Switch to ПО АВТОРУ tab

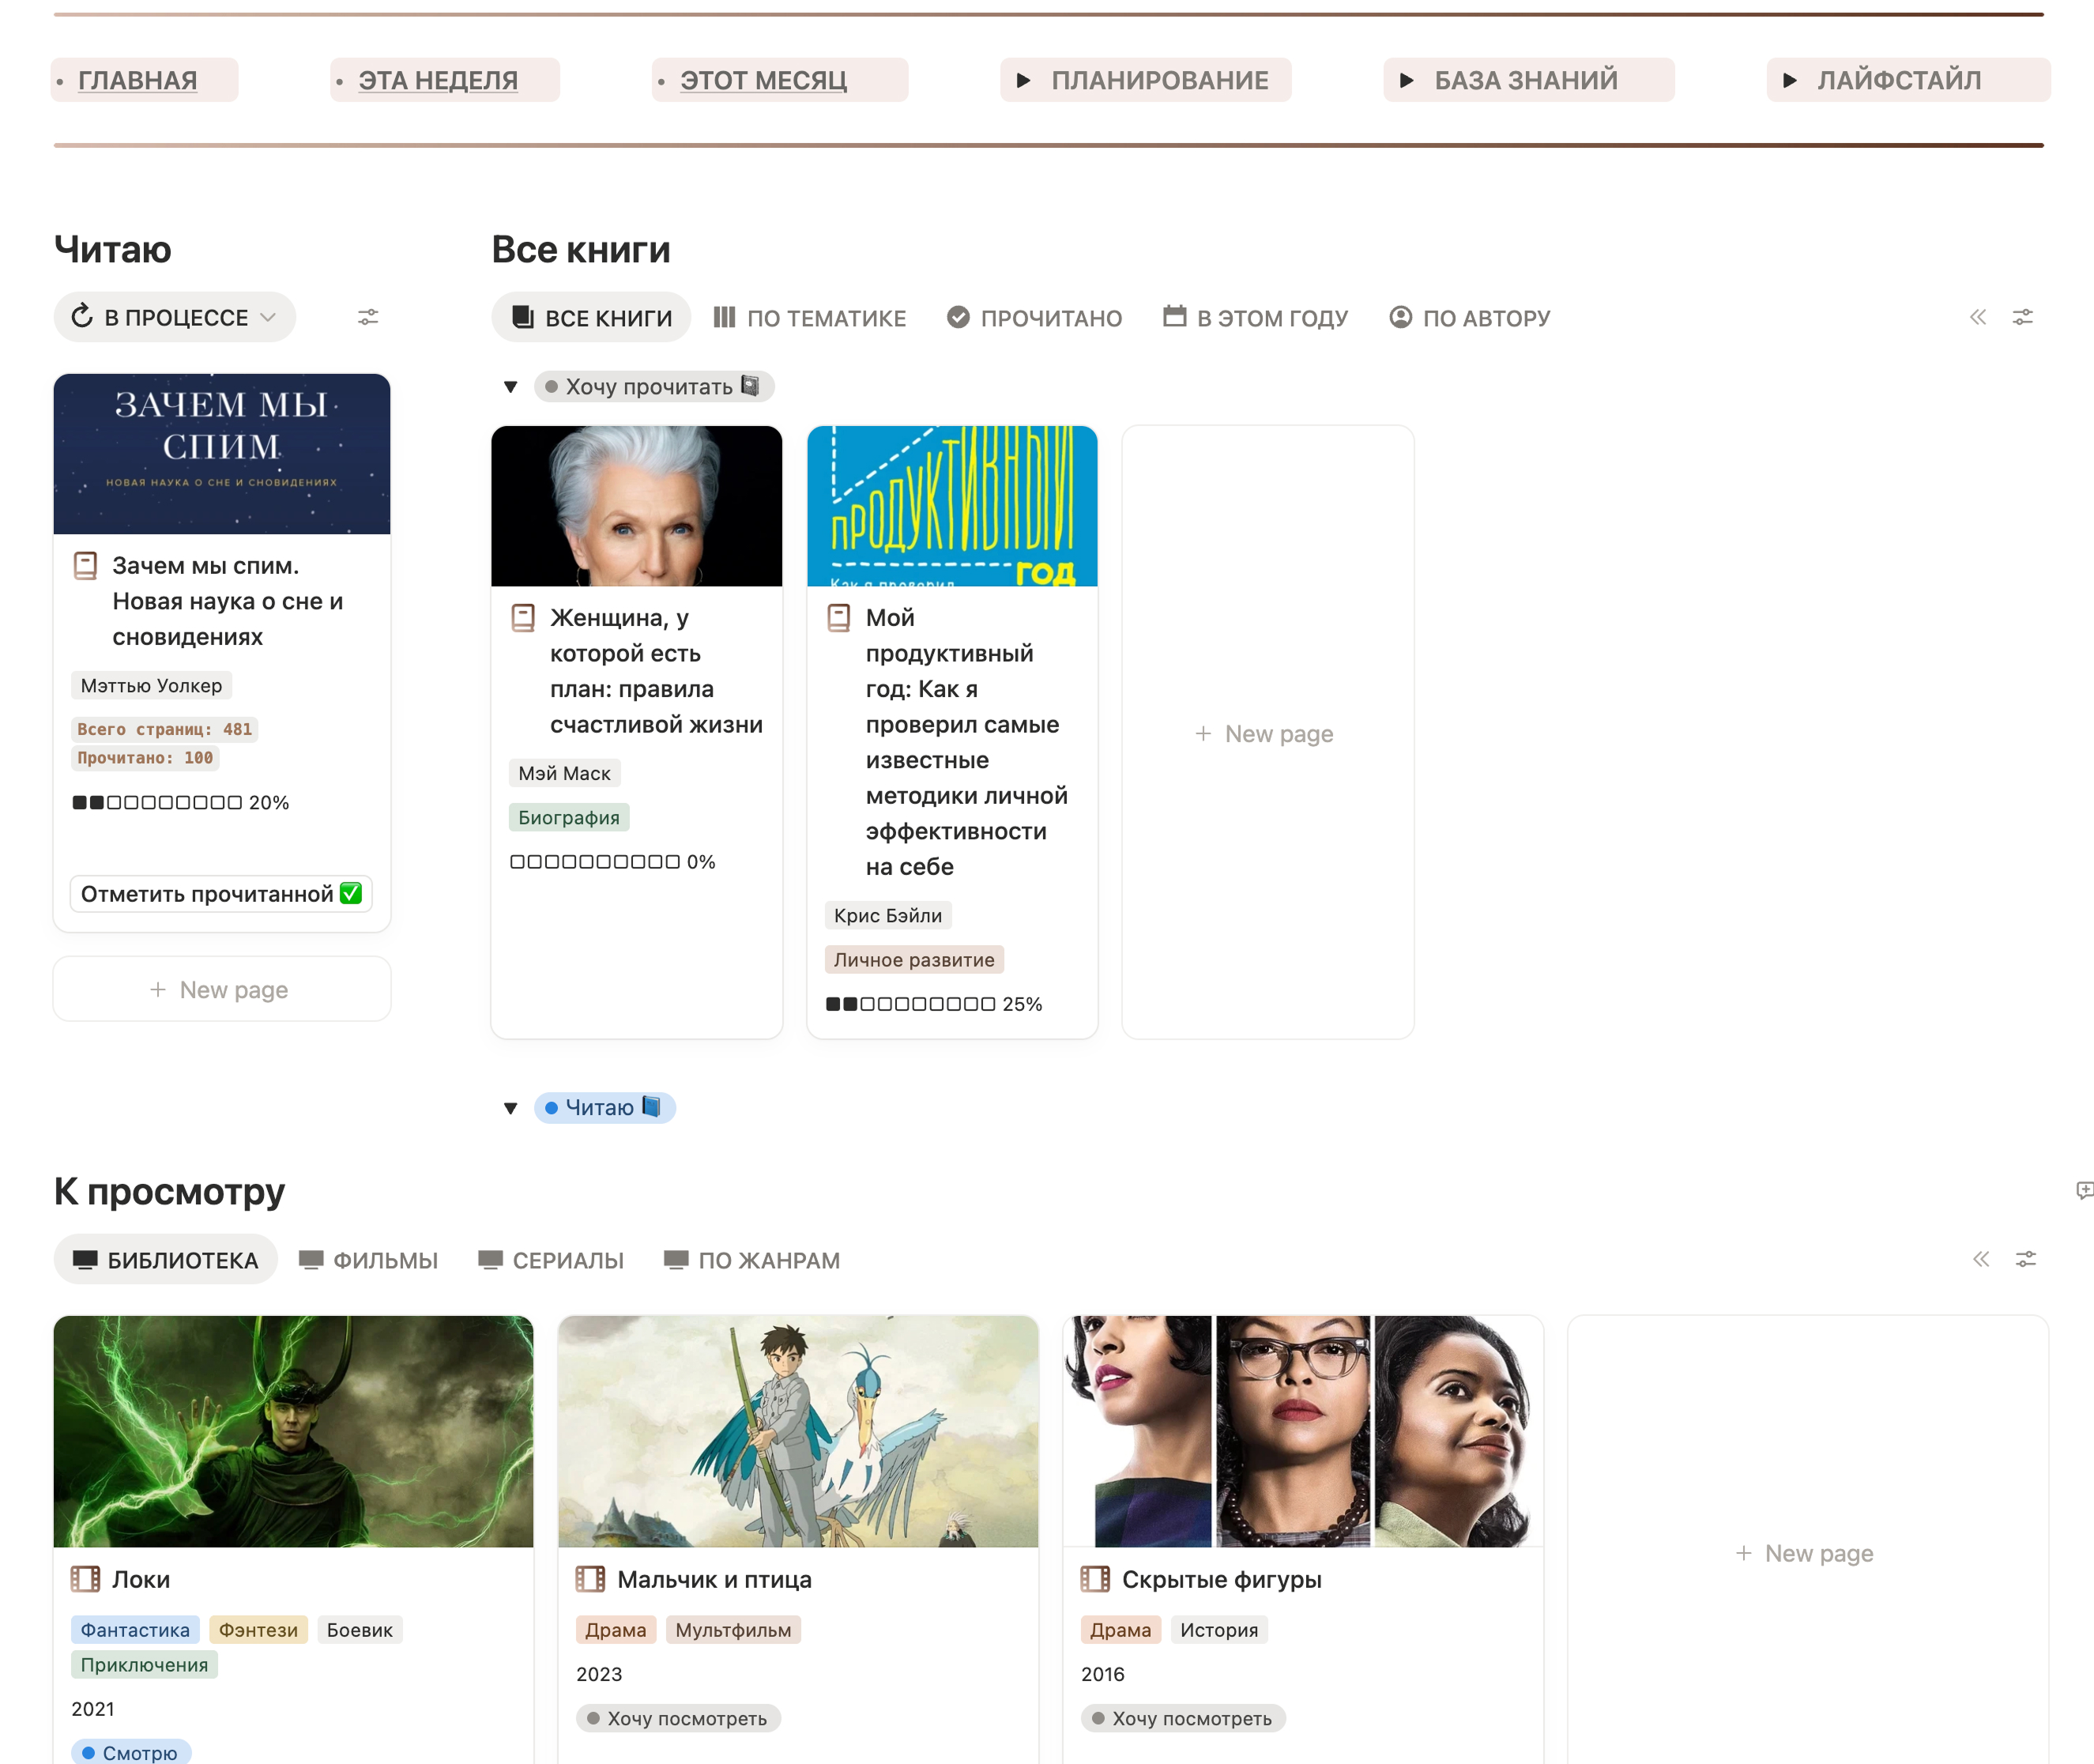(x=1470, y=317)
